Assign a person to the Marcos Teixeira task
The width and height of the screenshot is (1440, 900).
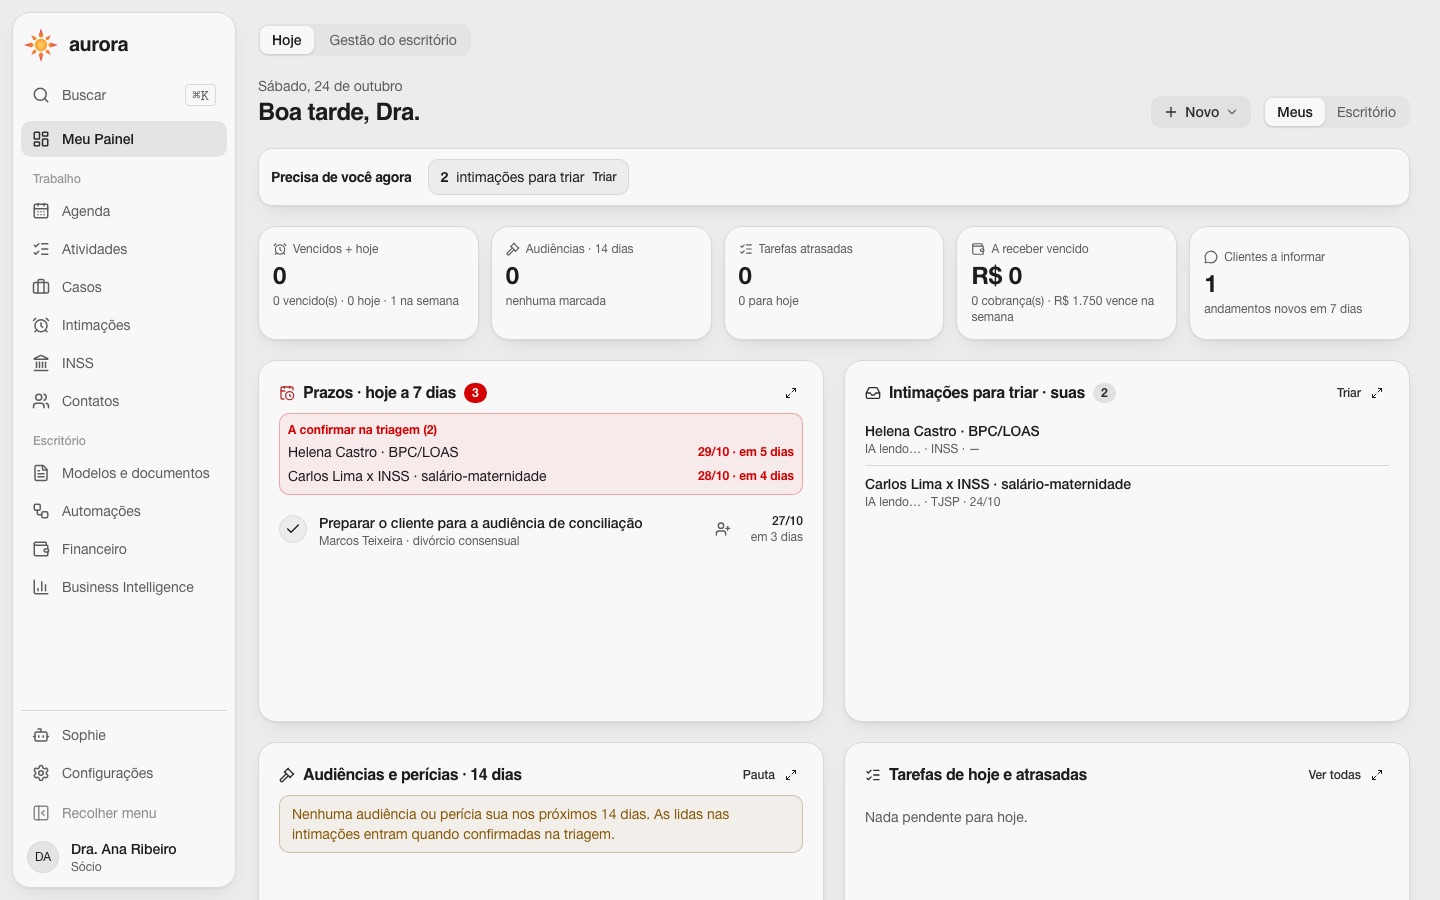pos(723,530)
